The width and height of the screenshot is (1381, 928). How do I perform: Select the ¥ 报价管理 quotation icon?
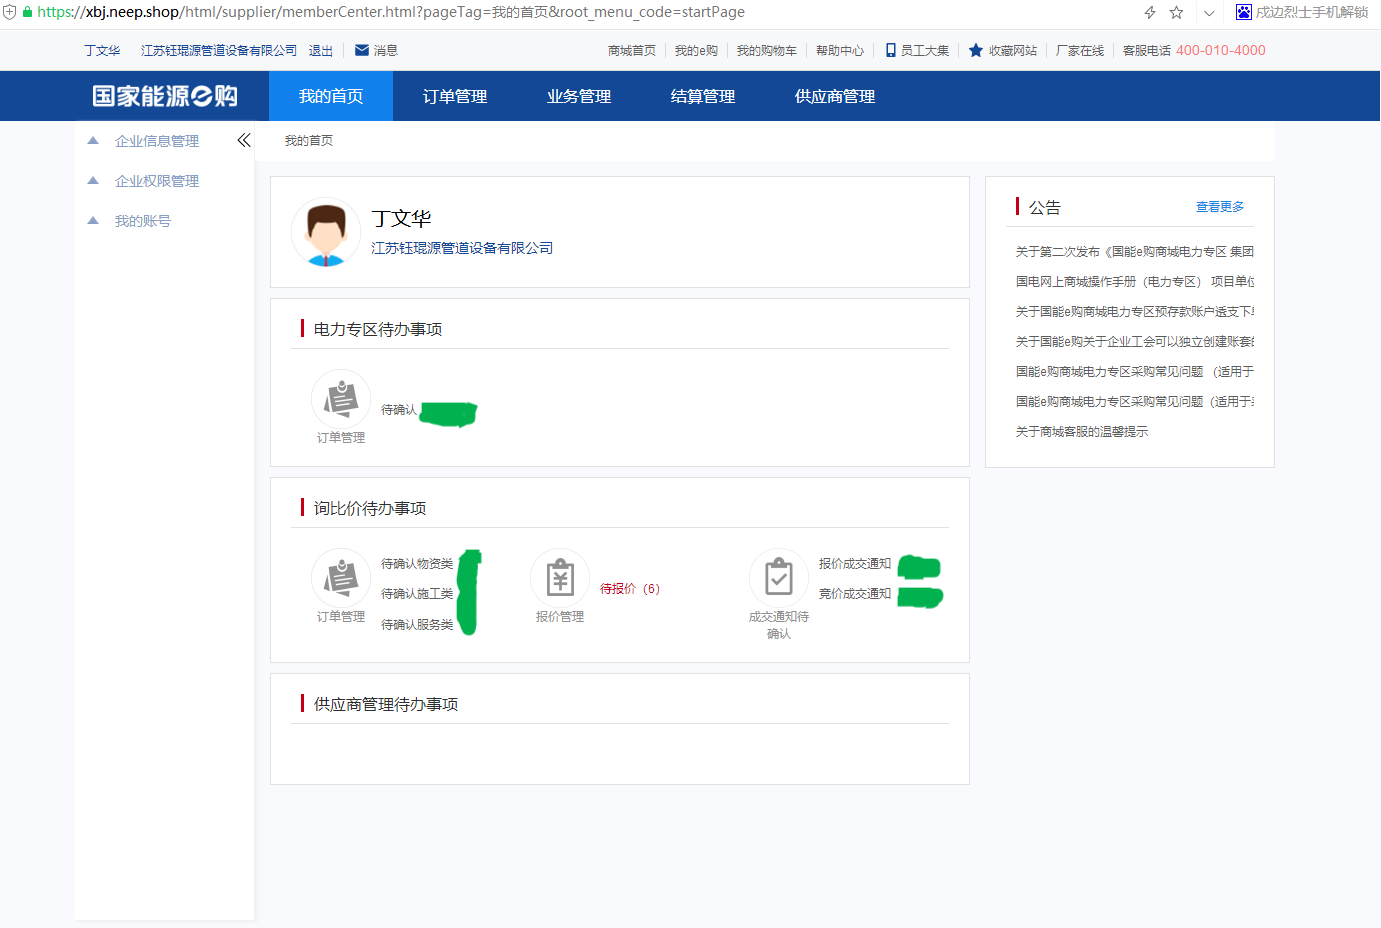[x=560, y=577]
